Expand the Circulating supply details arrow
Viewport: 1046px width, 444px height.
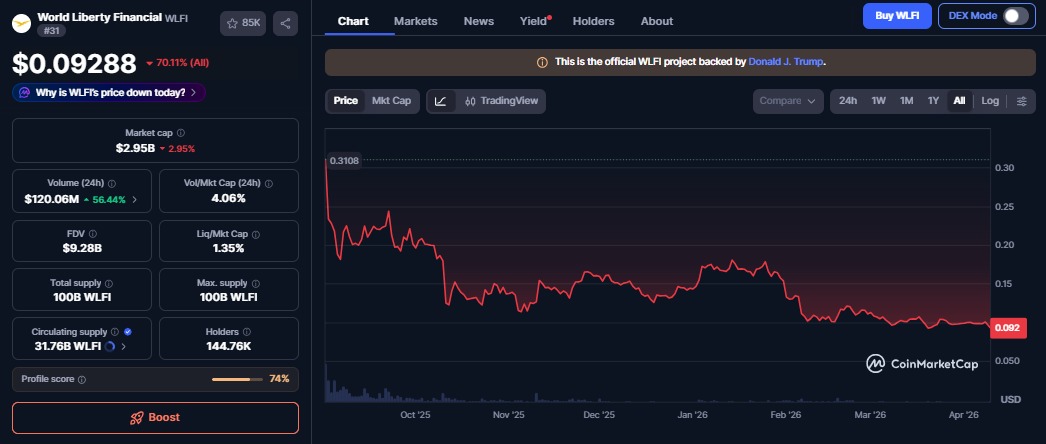tap(124, 347)
